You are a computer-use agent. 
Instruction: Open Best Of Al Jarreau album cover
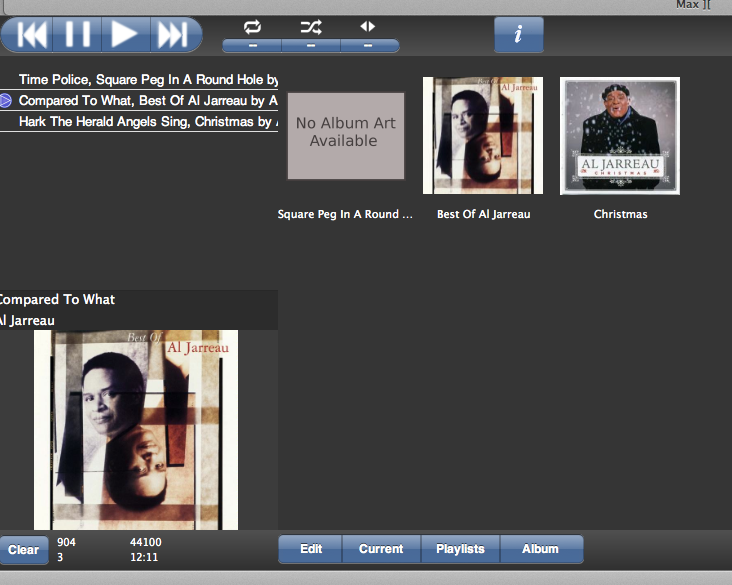[x=483, y=135]
